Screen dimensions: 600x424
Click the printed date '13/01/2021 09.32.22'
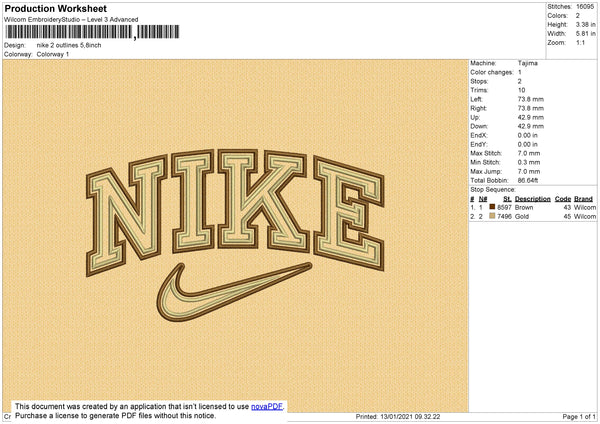pyautogui.click(x=410, y=417)
